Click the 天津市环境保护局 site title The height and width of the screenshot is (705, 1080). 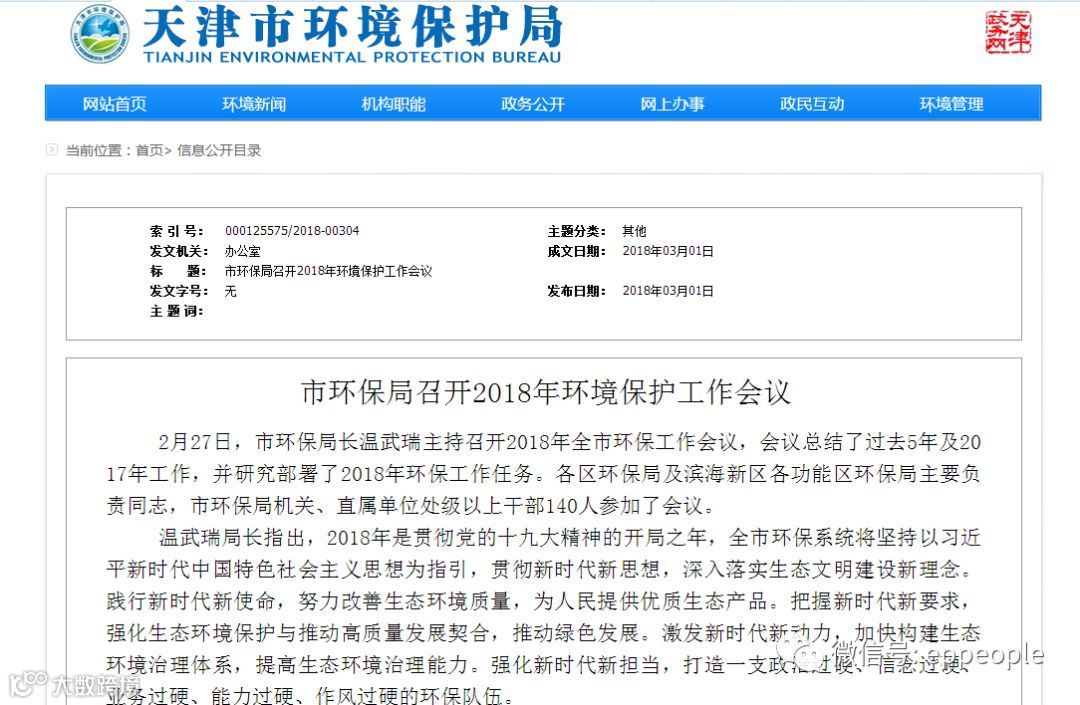[353, 27]
